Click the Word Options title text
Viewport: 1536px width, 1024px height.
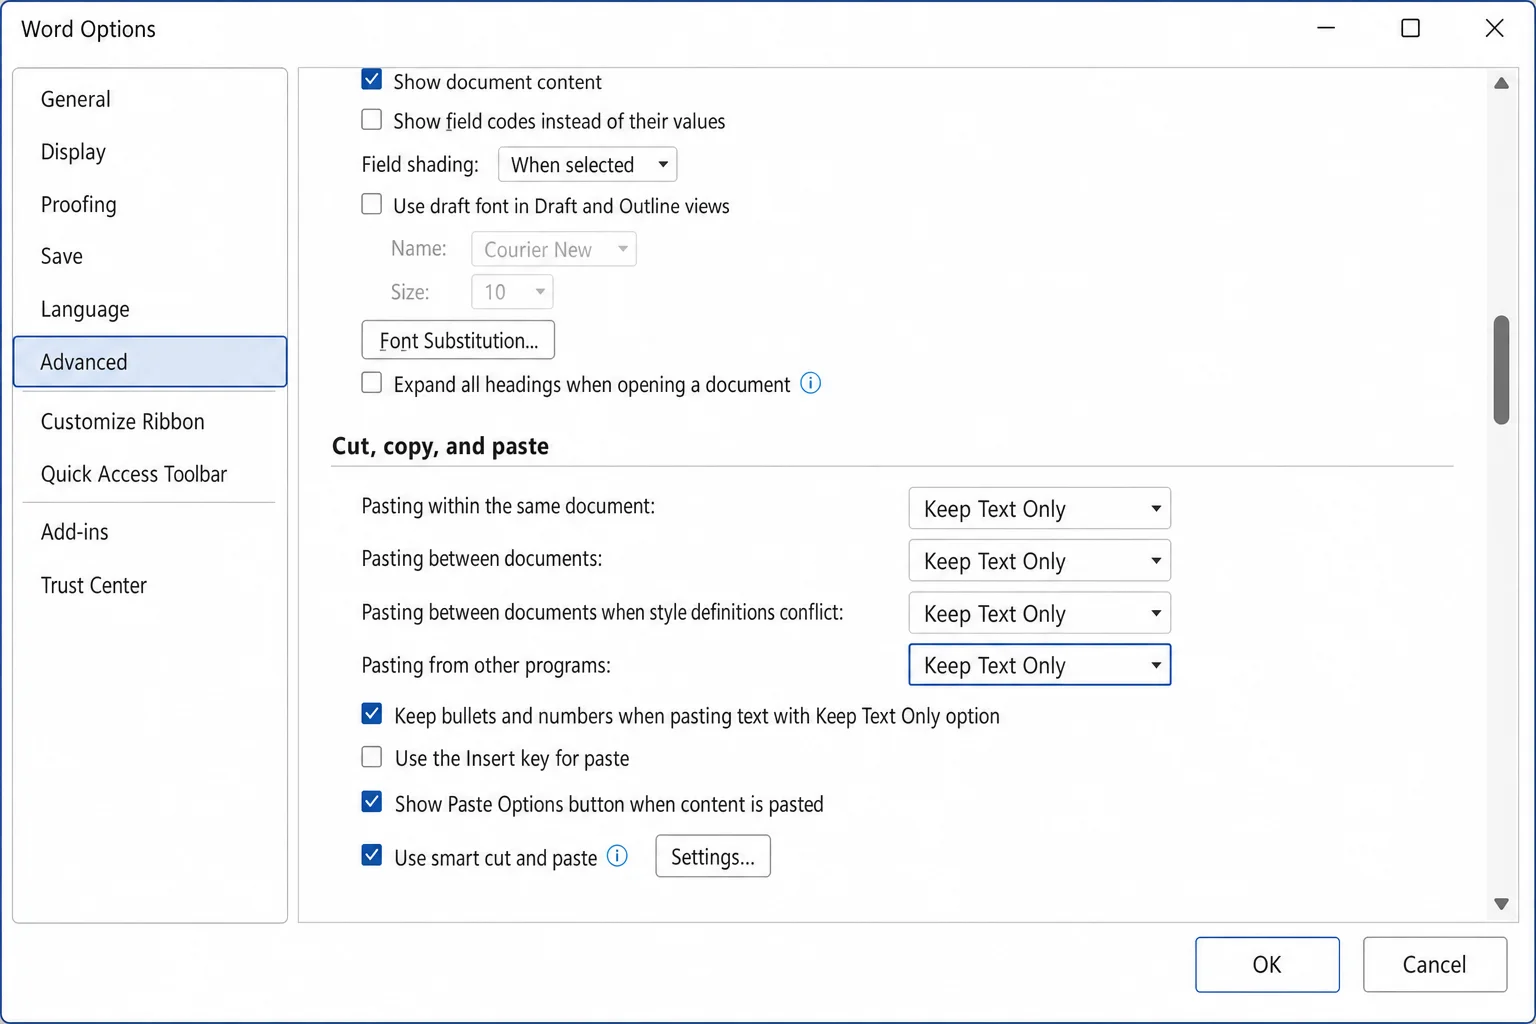coord(88,29)
